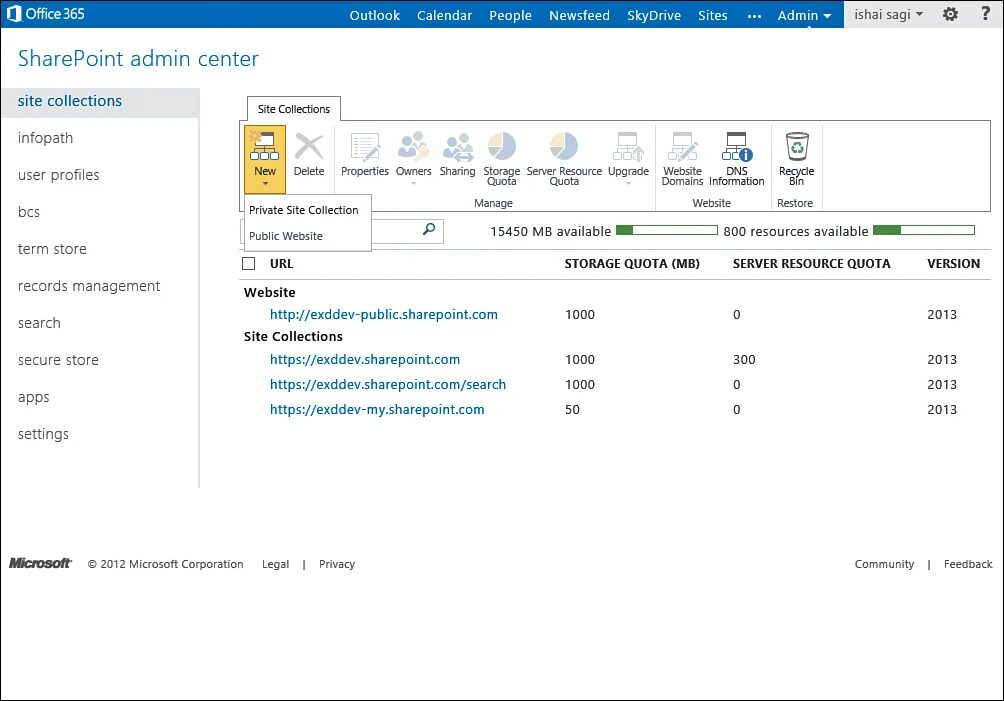Click the help question mark
Screen dimensions: 1004x701
pyautogui.click(x=985, y=13)
